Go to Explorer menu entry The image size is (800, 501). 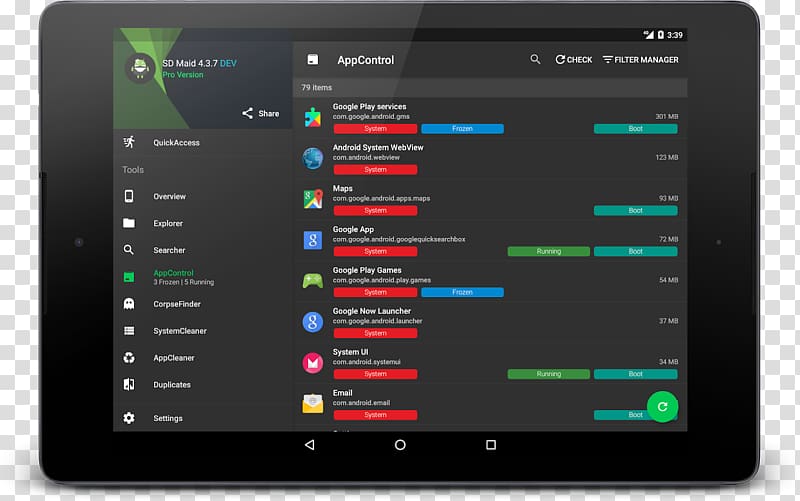click(x=168, y=223)
